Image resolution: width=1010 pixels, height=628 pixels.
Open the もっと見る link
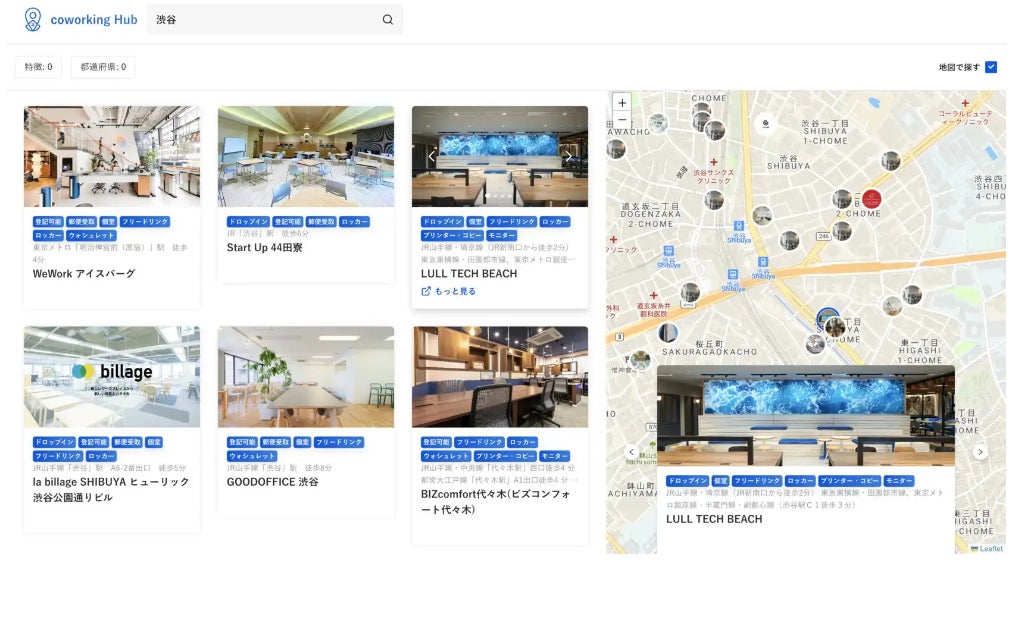pyautogui.click(x=448, y=291)
